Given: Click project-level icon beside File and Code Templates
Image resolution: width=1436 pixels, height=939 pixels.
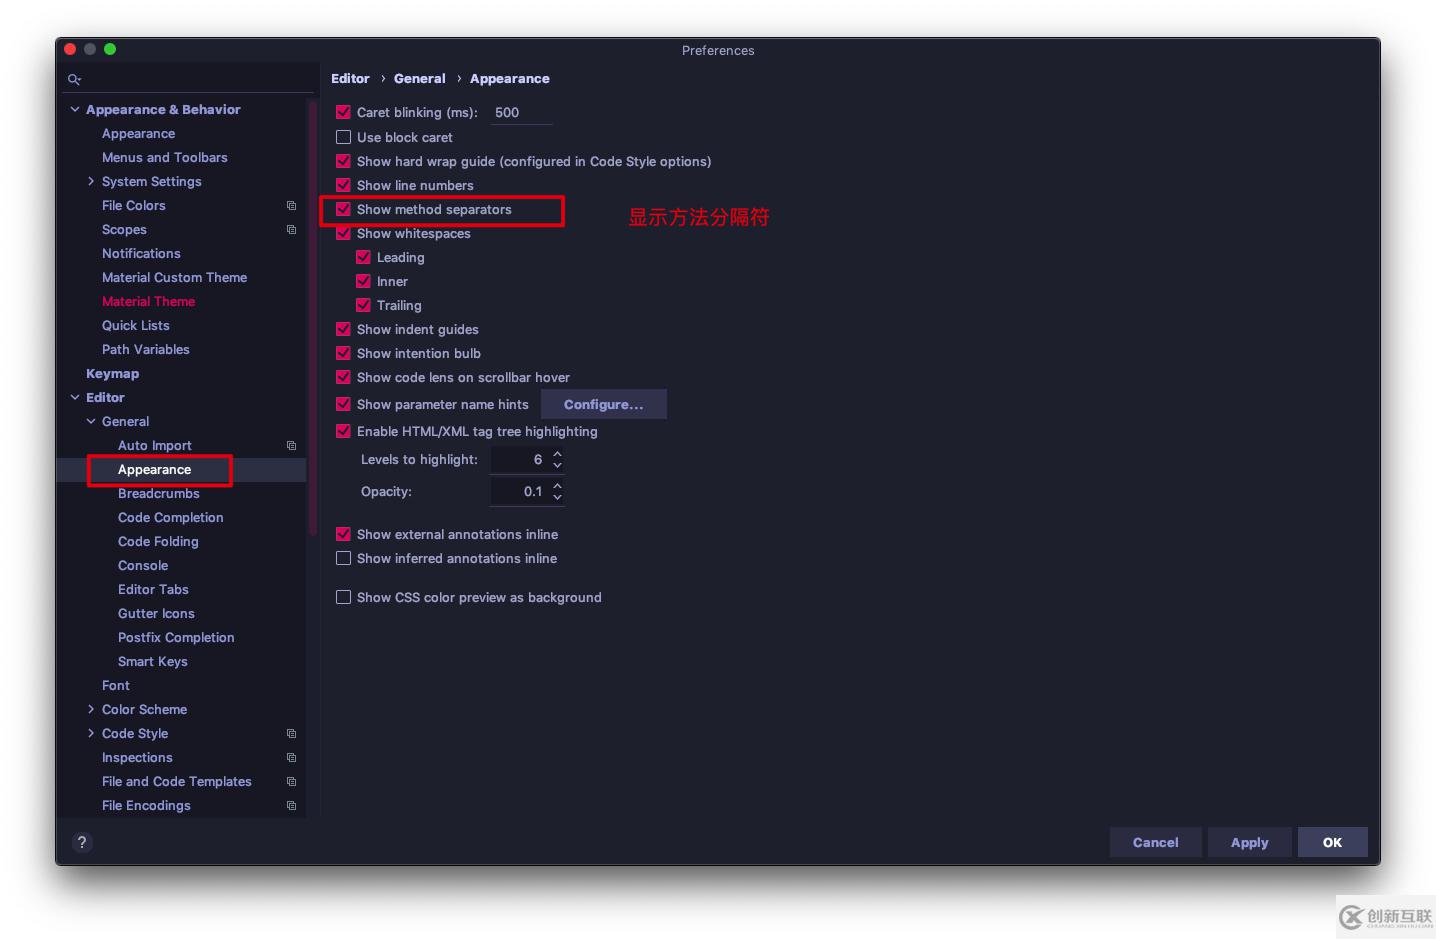Looking at the screenshot, I should (x=291, y=781).
